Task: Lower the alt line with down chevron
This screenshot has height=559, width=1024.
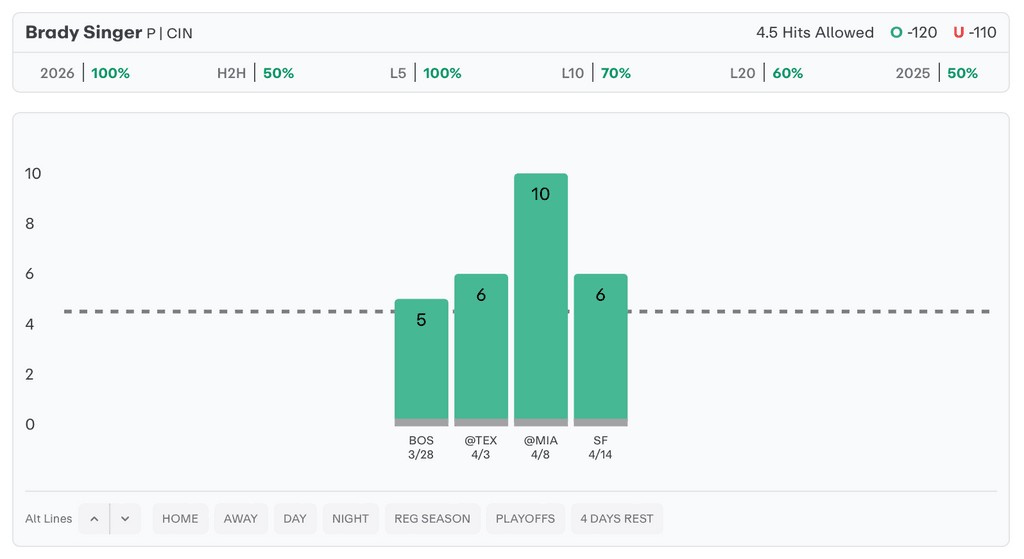Action: [125, 519]
